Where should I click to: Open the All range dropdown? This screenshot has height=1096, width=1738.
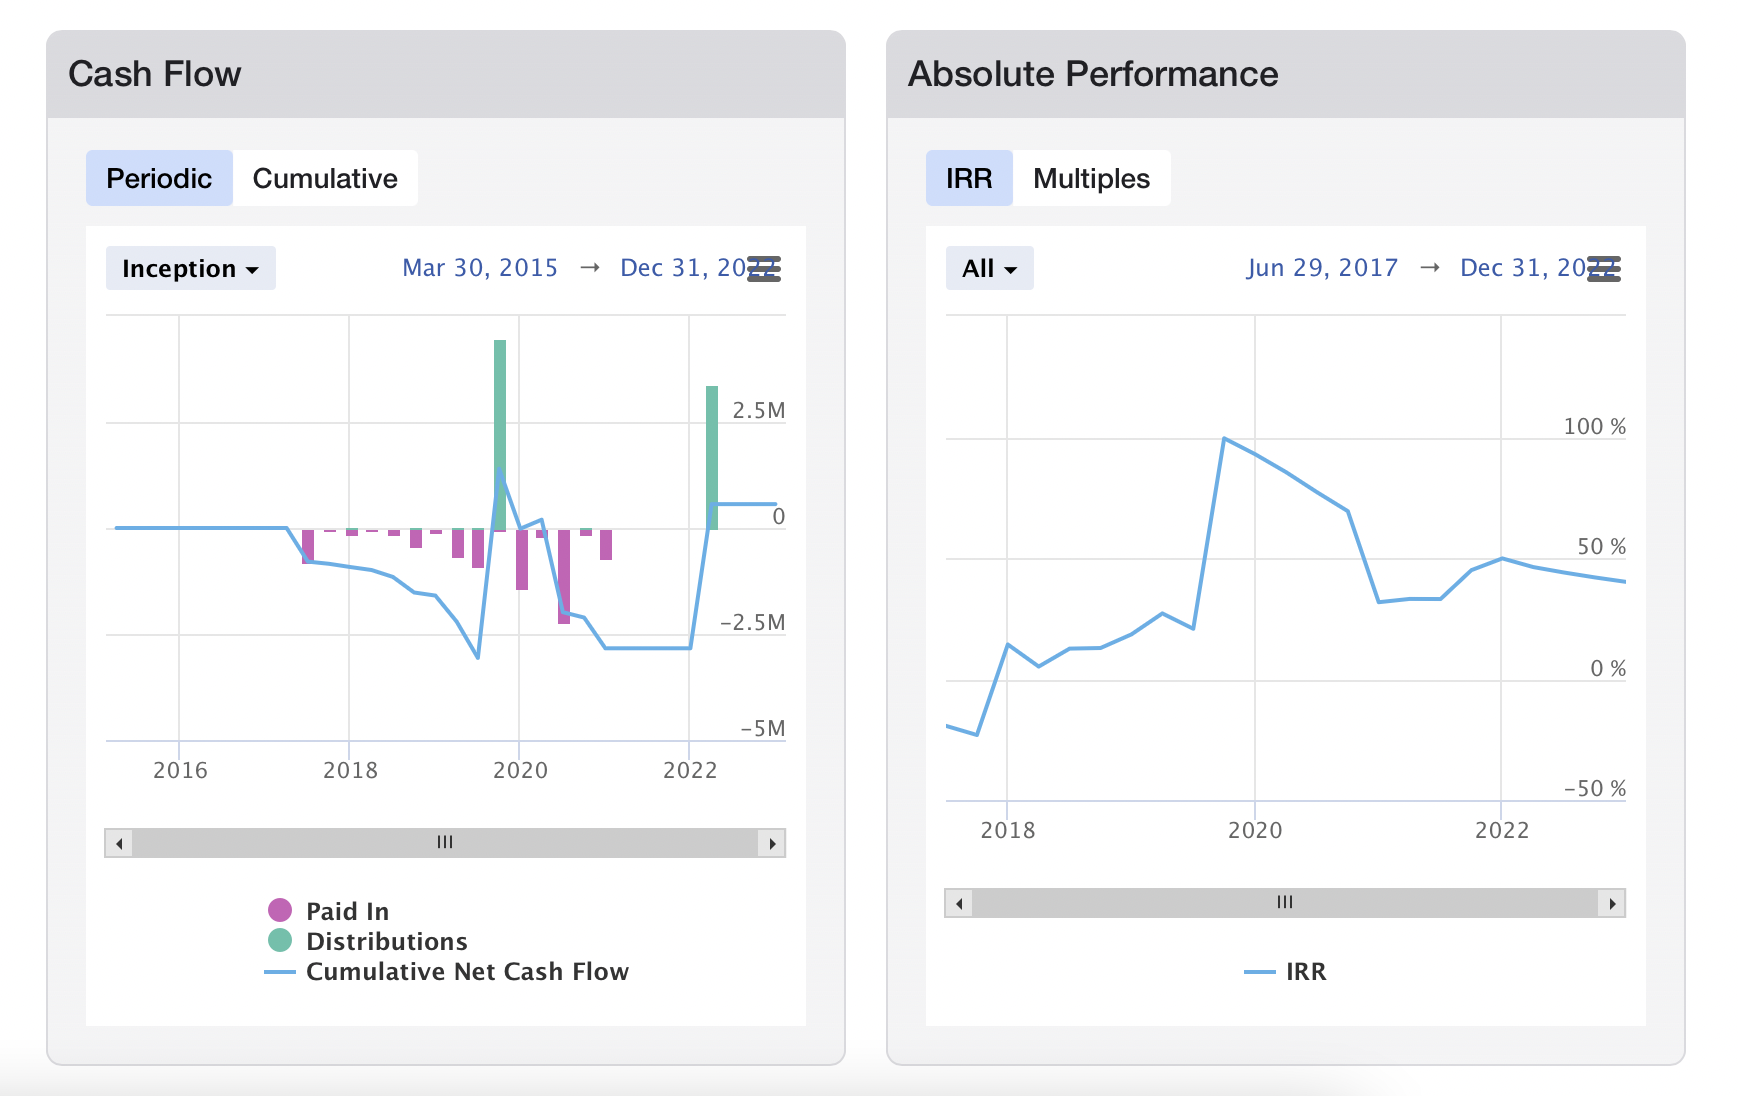coord(989,268)
